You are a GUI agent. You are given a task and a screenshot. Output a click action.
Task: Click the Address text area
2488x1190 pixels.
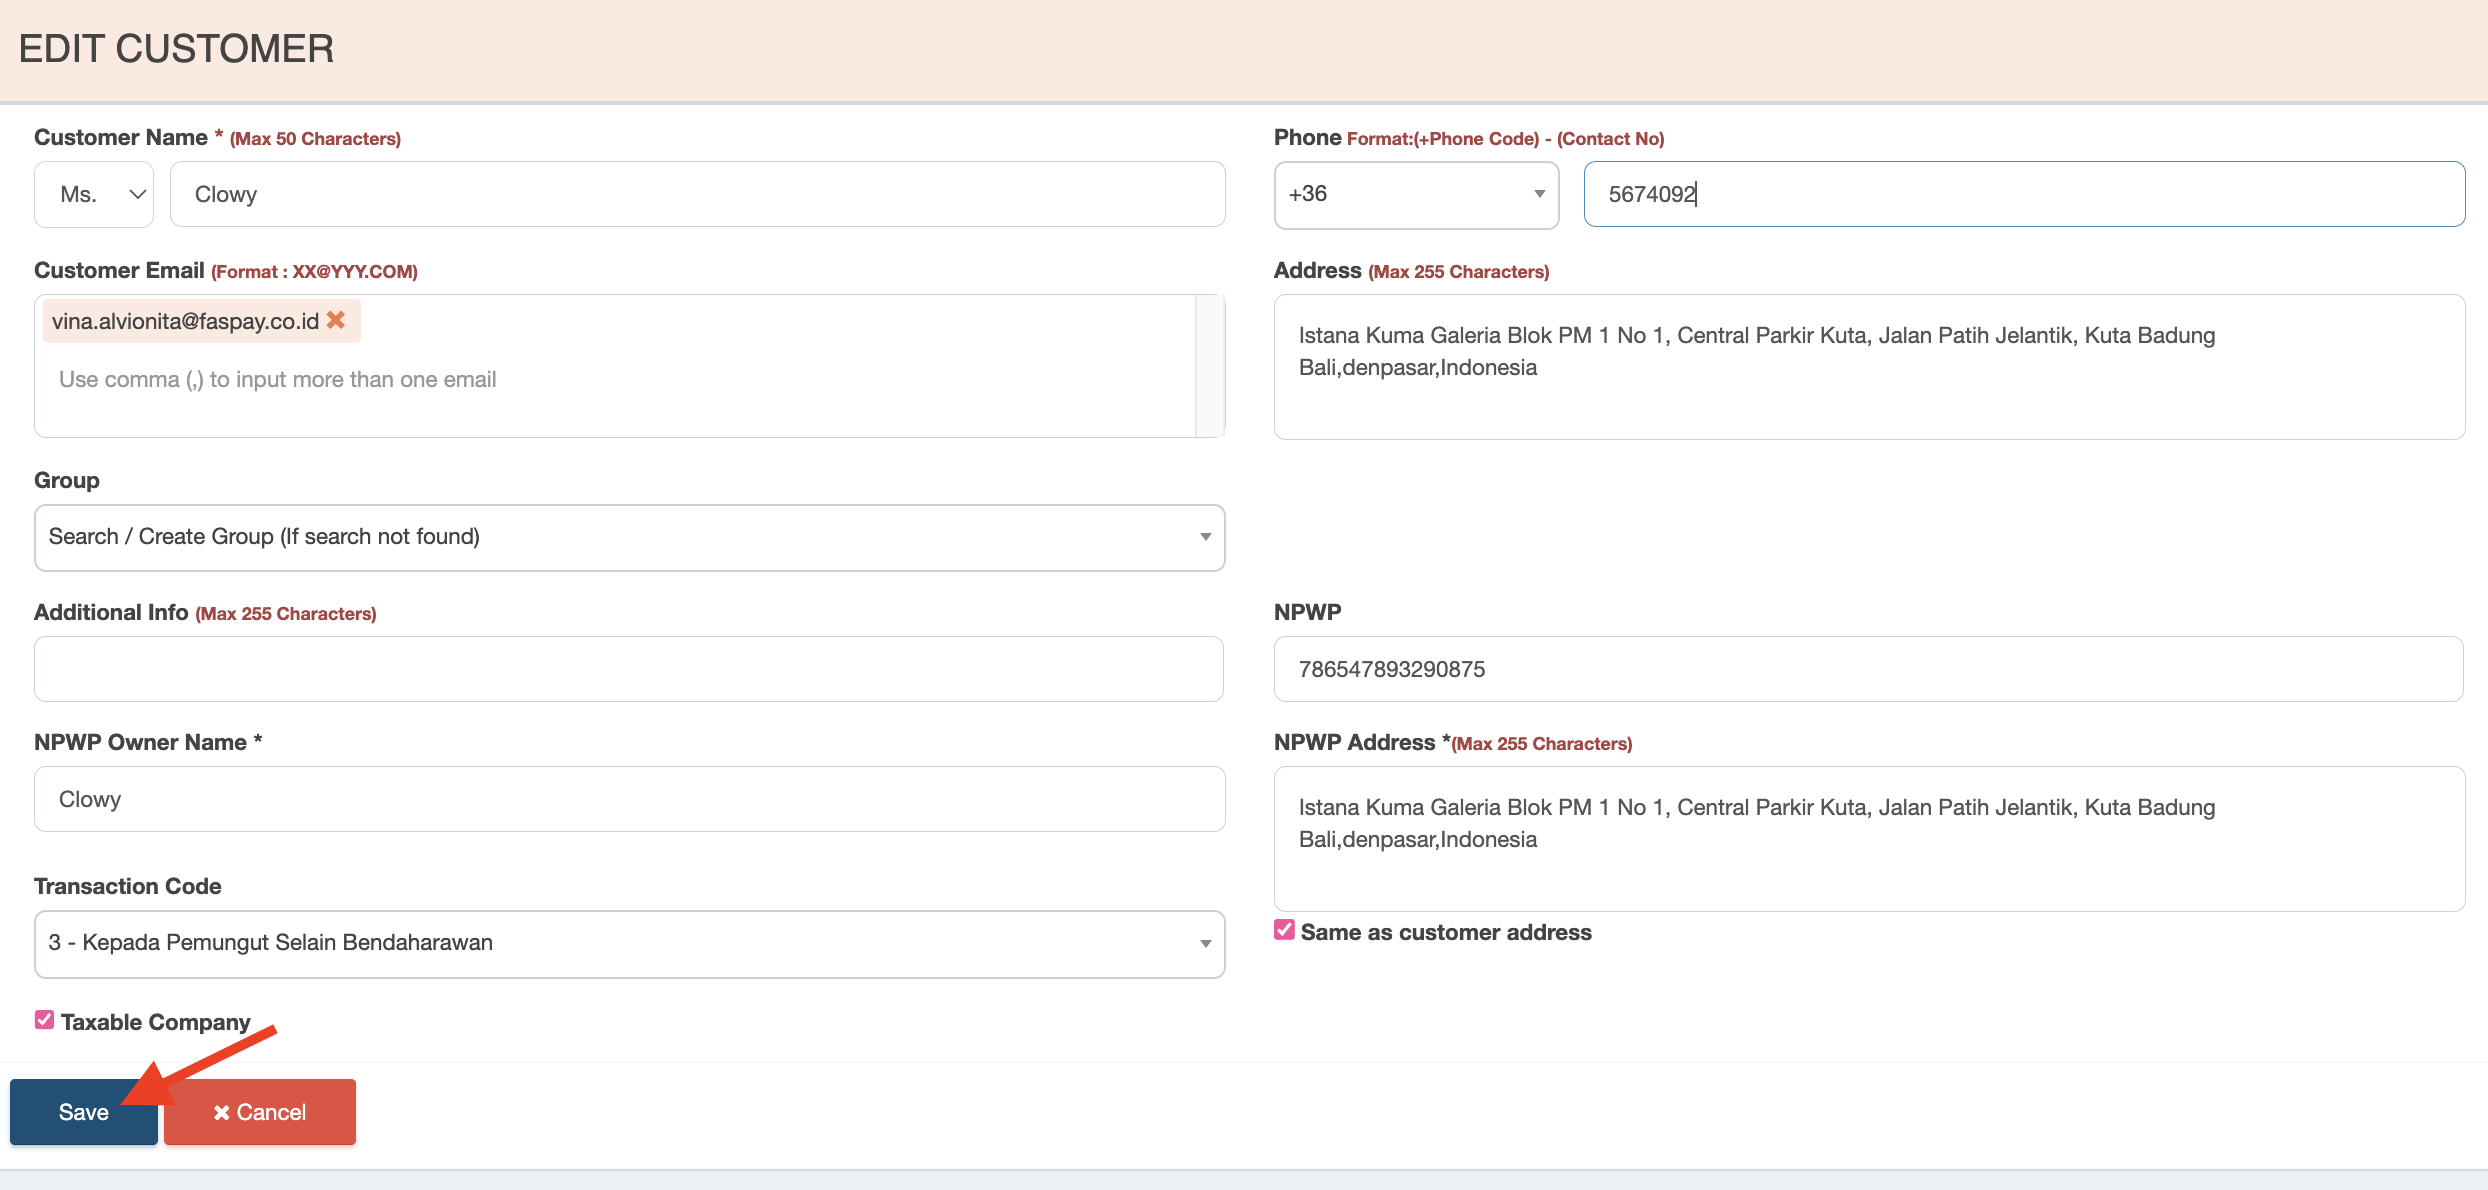coord(1868,366)
